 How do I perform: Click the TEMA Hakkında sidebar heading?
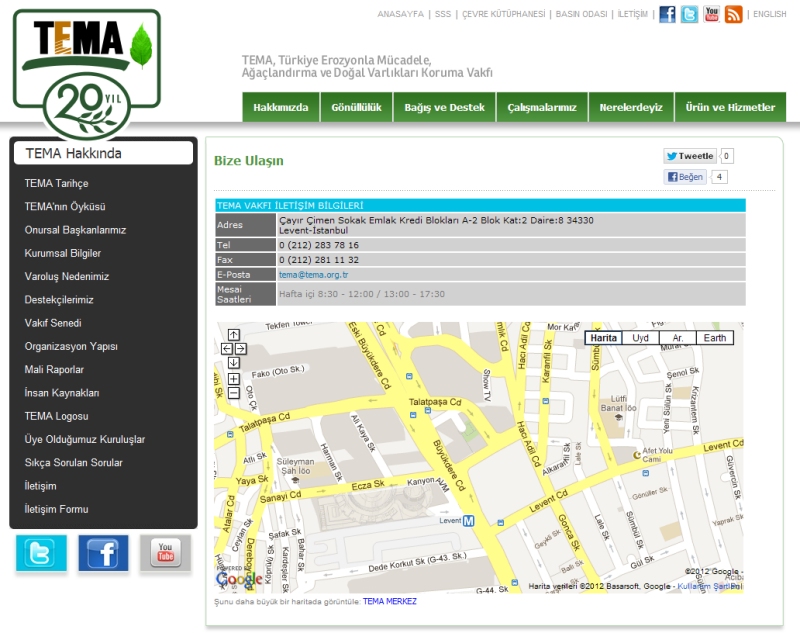104,153
